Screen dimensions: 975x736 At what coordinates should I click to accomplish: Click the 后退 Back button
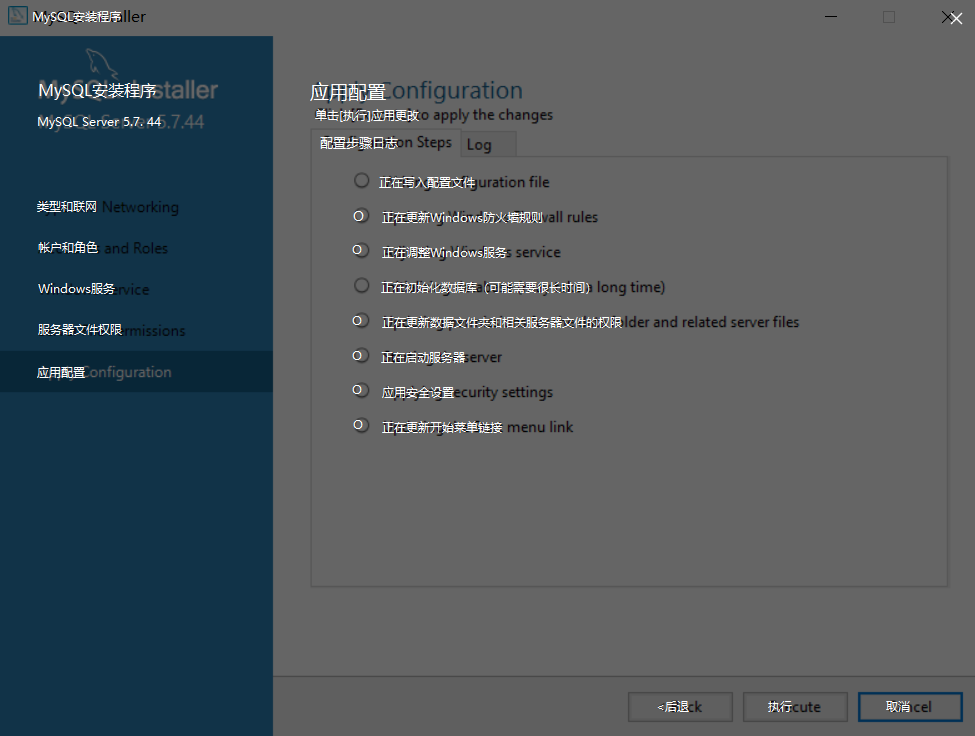pyautogui.click(x=680, y=707)
